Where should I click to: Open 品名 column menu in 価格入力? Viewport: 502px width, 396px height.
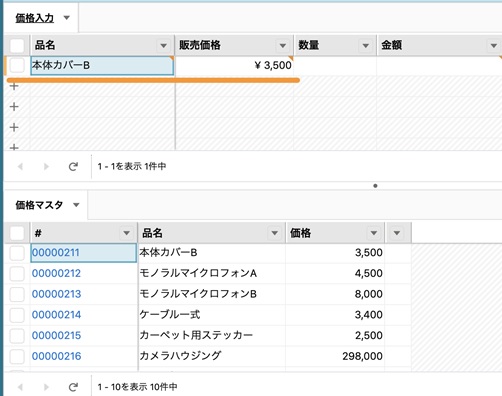click(163, 45)
